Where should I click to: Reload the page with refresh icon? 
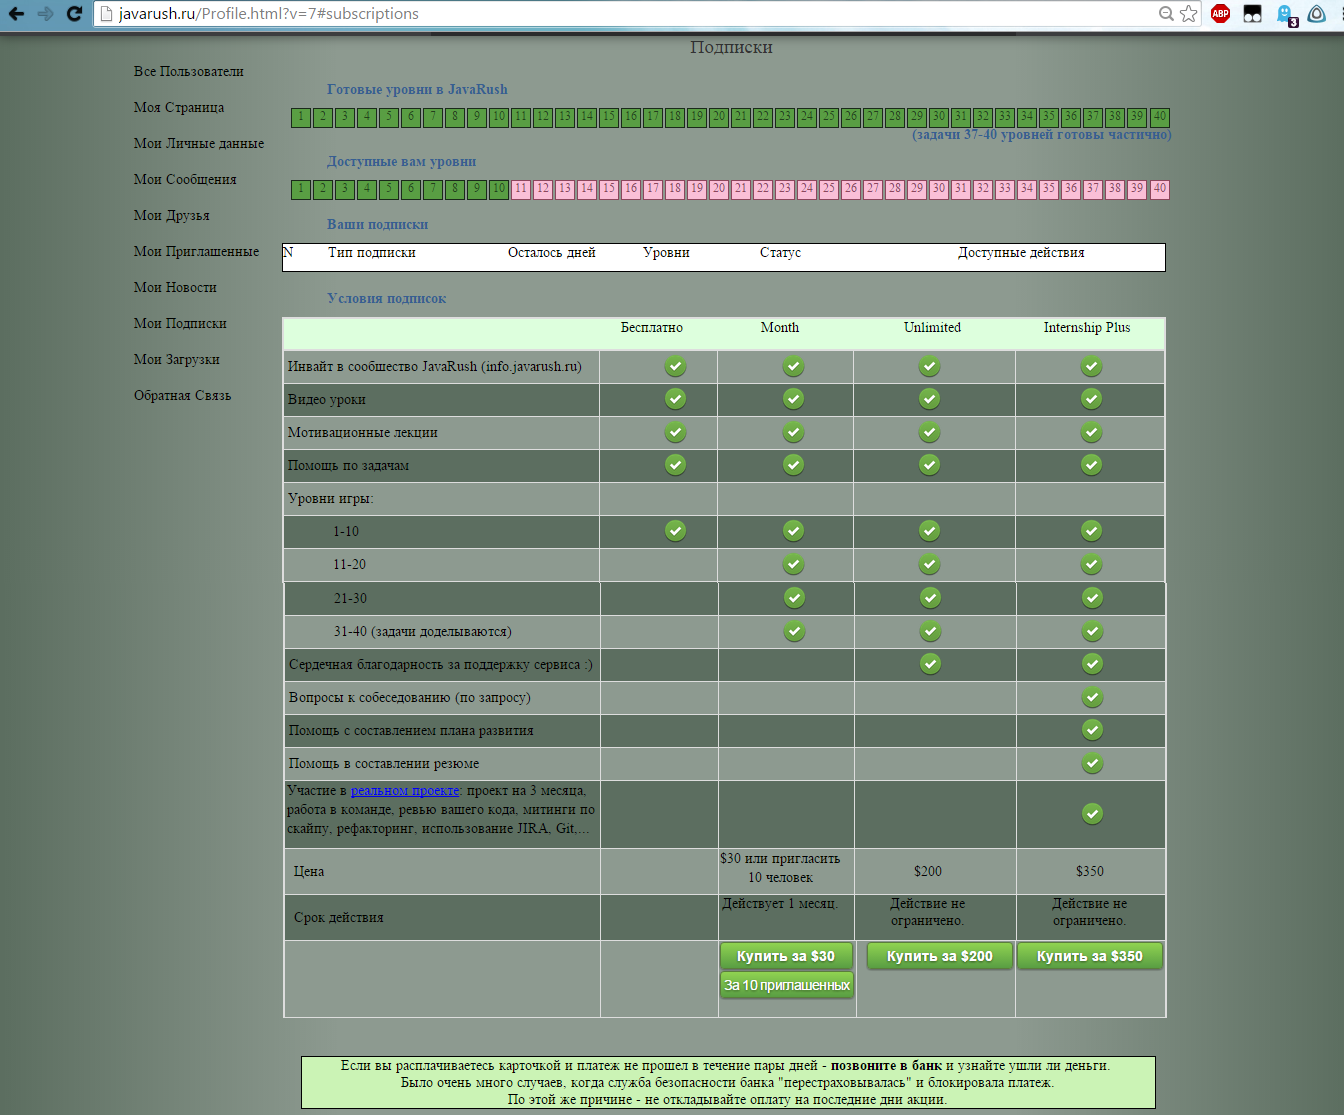click(x=74, y=14)
